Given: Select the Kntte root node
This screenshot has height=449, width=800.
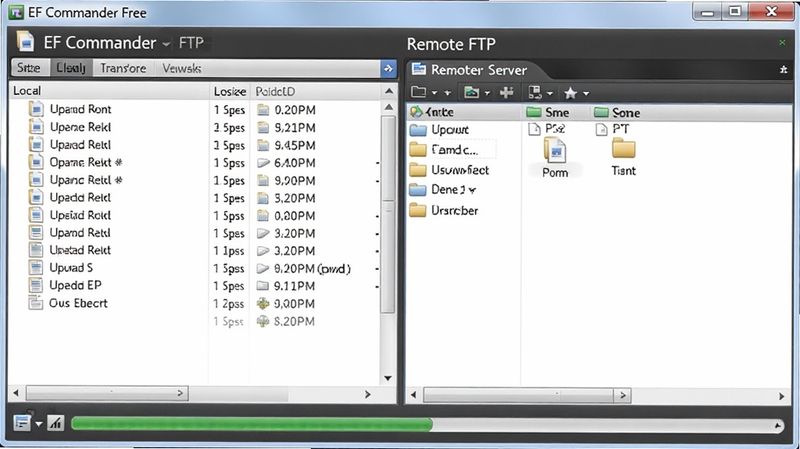Looking at the screenshot, I should [x=433, y=112].
